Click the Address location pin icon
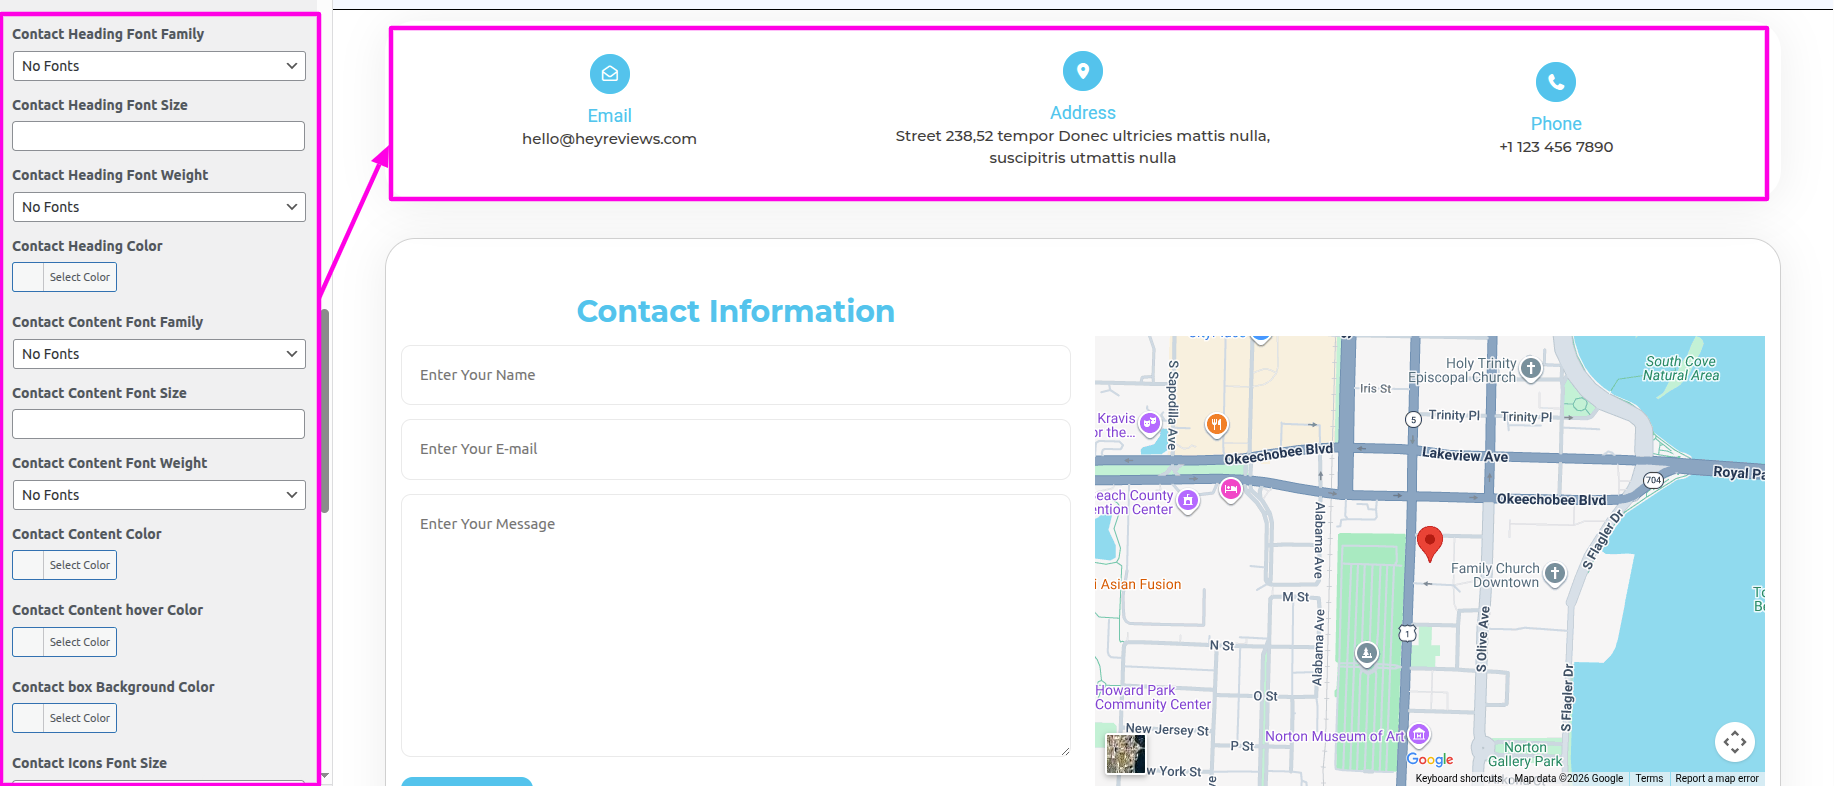Viewport: 1834px width, 786px height. click(x=1083, y=71)
